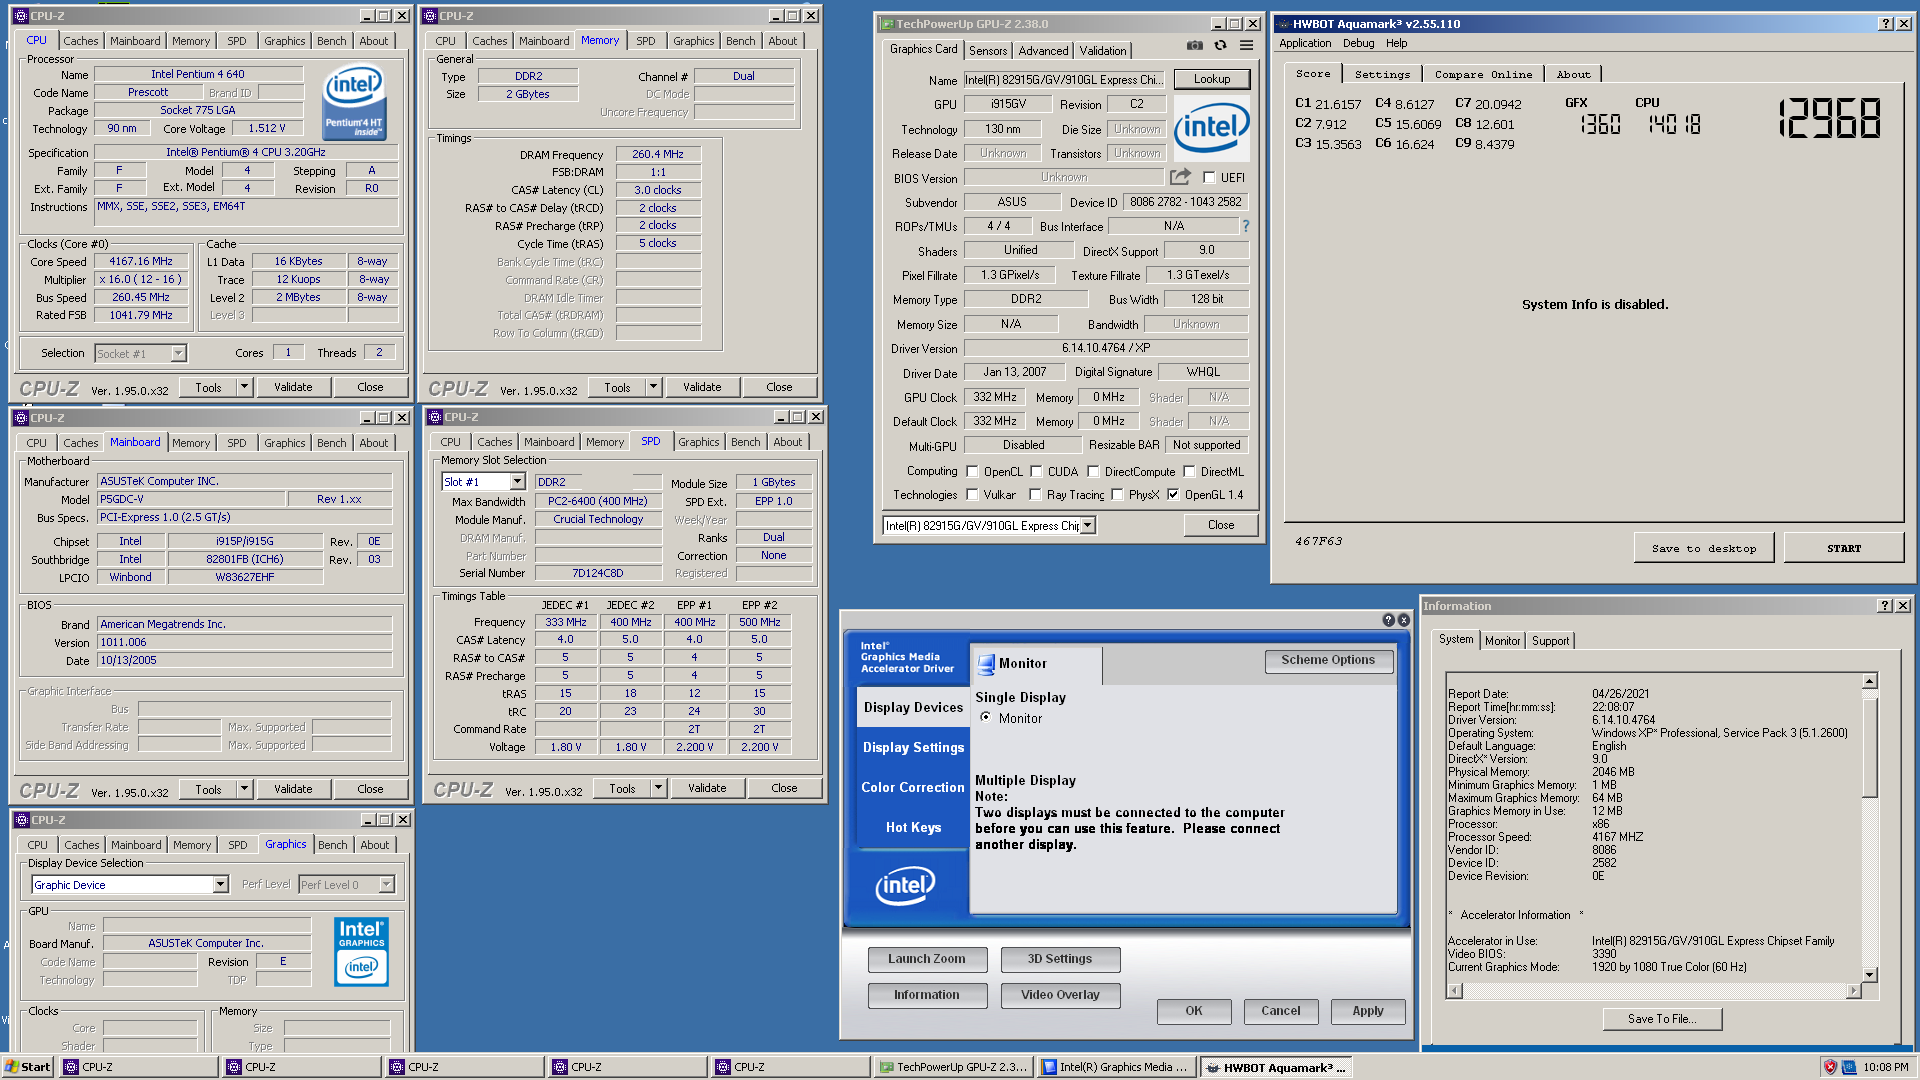Click the Aquamark title bar help button
Image resolution: width=1920 pixels, height=1080 pixels.
[x=1886, y=23]
